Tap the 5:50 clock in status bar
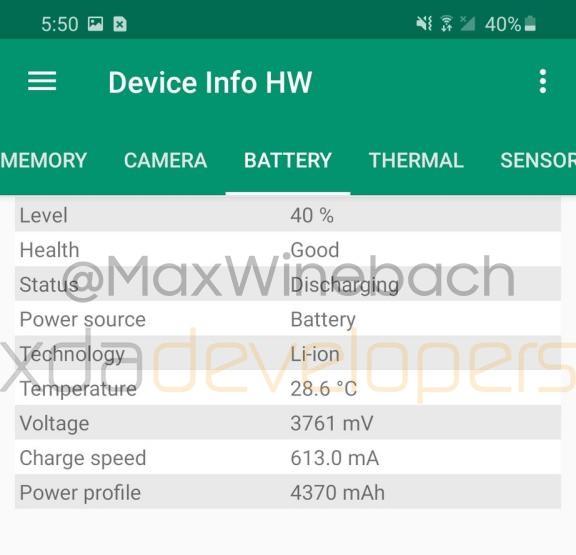 60,24
